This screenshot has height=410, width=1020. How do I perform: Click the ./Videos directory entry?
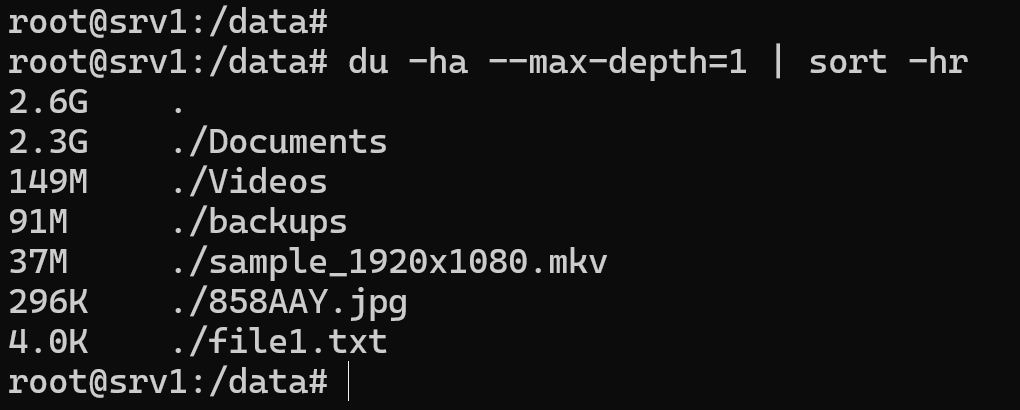point(247,182)
